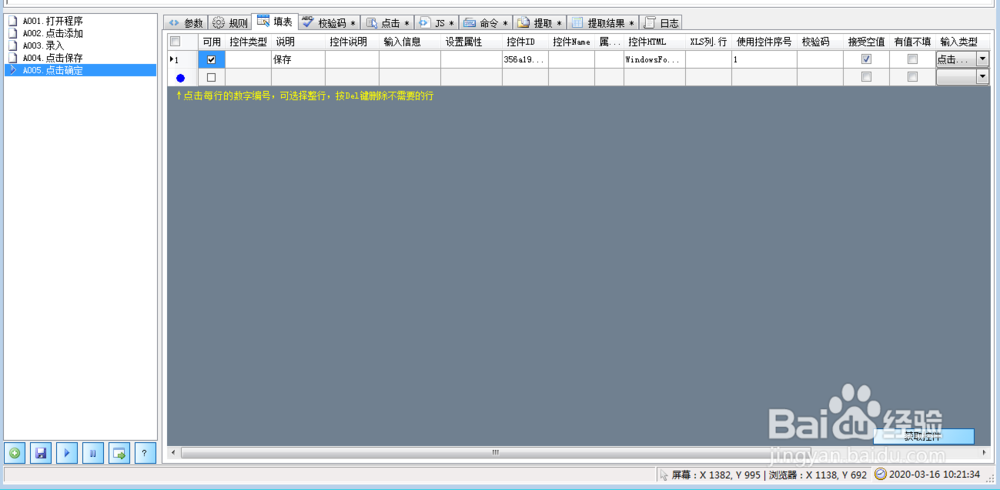Switch to the 提取 tab

540,22
